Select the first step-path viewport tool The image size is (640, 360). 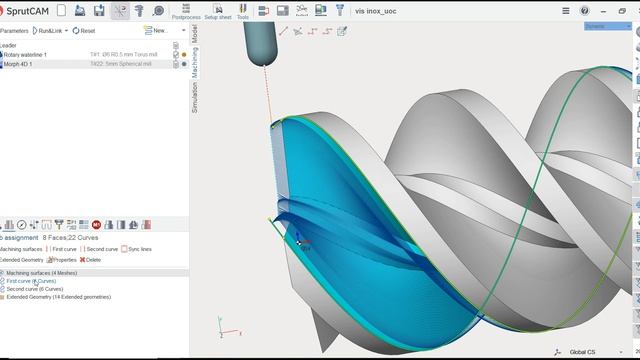click(x=313, y=31)
